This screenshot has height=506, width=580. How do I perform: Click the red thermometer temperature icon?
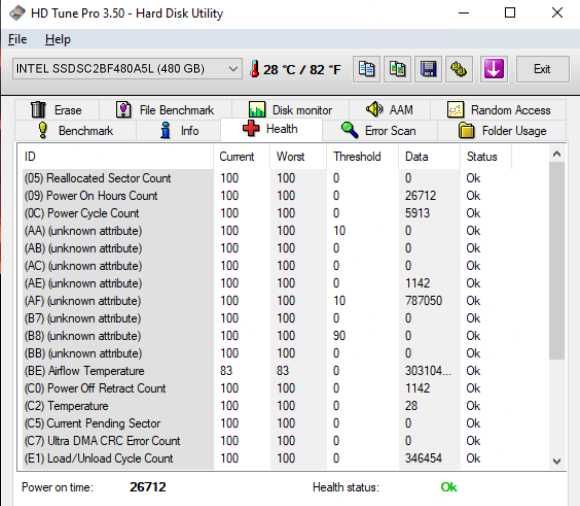pos(254,69)
